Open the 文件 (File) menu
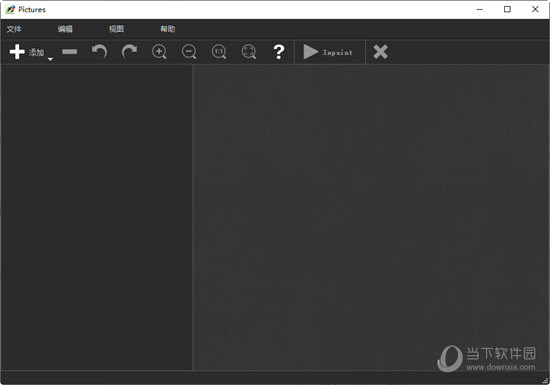 (x=14, y=29)
